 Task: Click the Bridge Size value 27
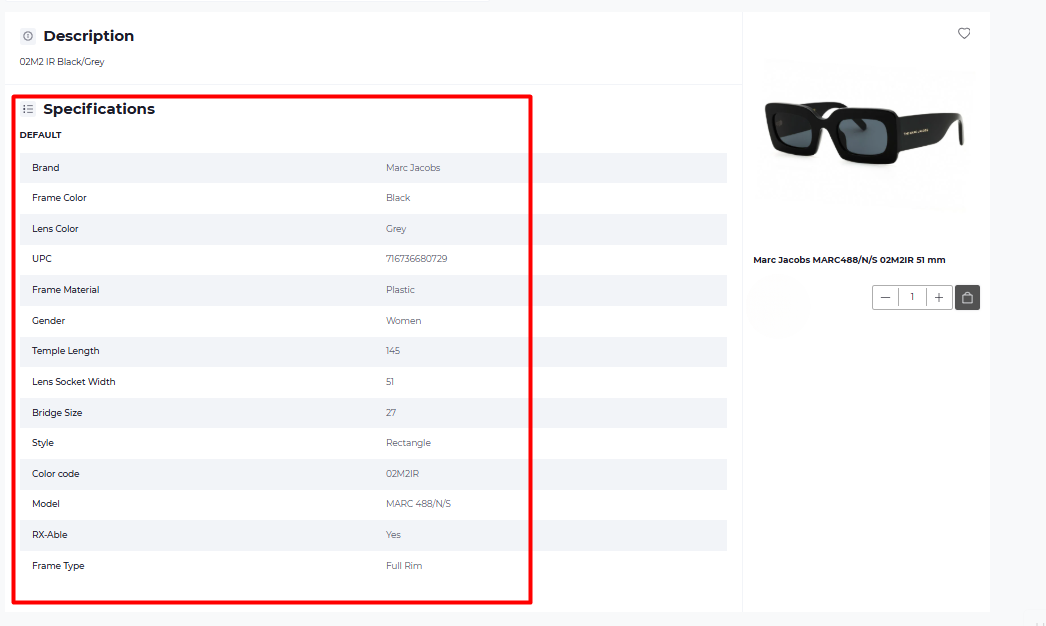pyautogui.click(x=391, y=412)
